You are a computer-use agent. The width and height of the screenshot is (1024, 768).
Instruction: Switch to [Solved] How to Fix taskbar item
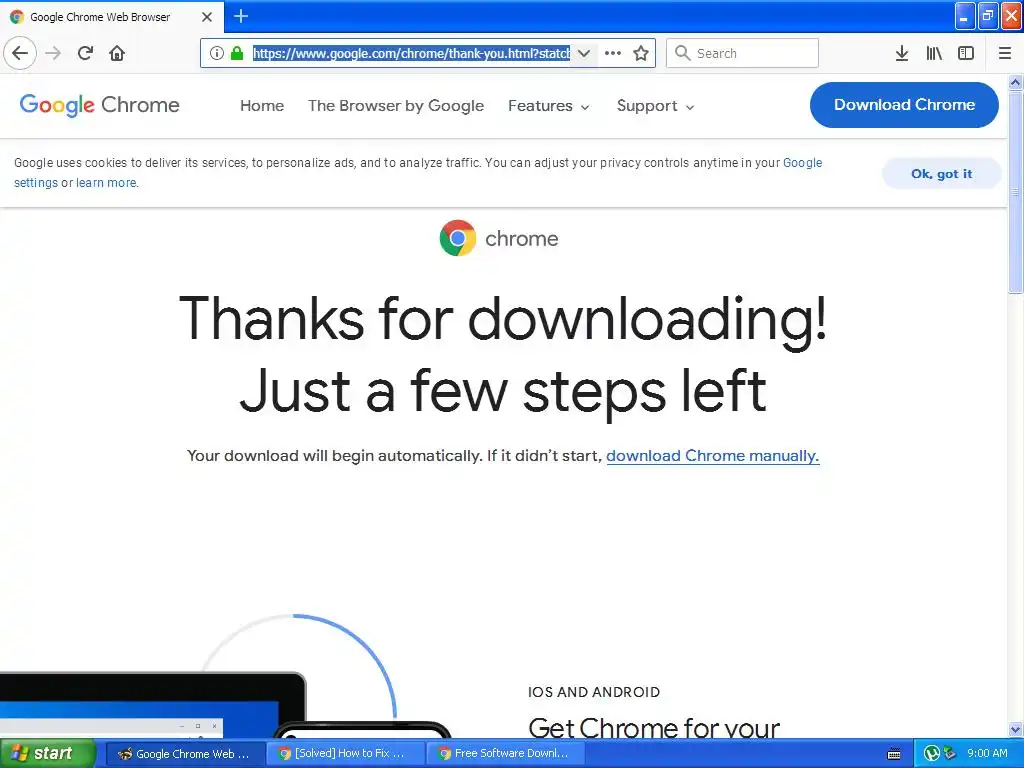point(345,754)
